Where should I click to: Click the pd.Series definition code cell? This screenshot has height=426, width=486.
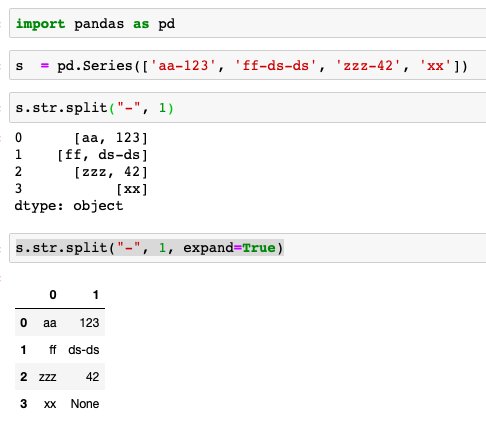[x=247, y=65]
